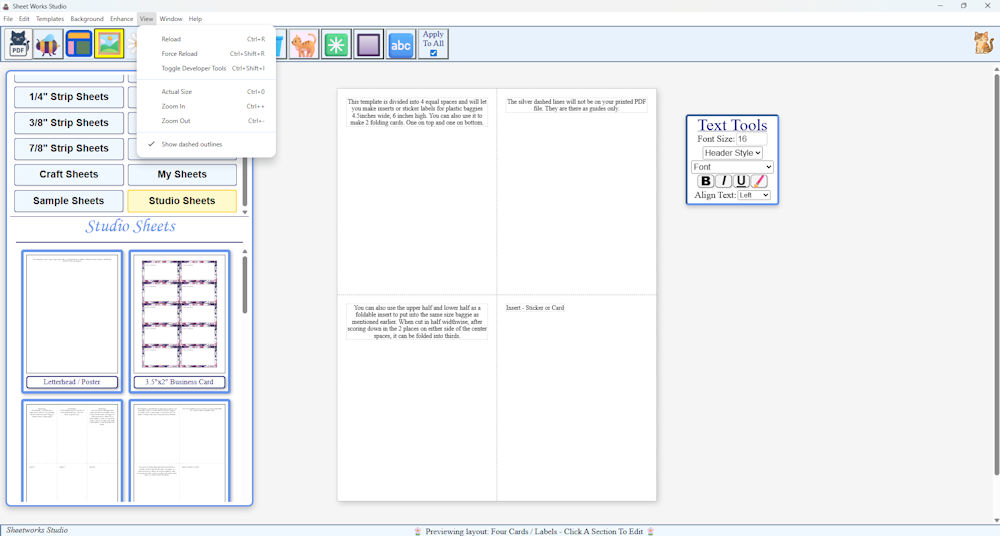Click the 7/8" Strip Sheets button
The width and height of the screenshot is (1000, 536).
(x=69, y=148)
